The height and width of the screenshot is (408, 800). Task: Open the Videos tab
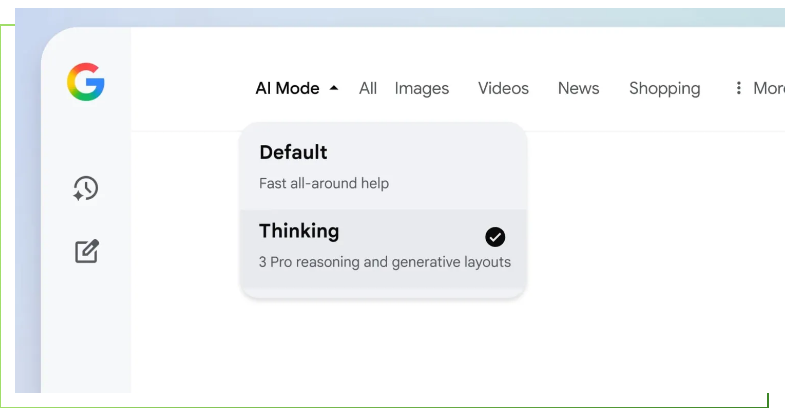(503, 88)
